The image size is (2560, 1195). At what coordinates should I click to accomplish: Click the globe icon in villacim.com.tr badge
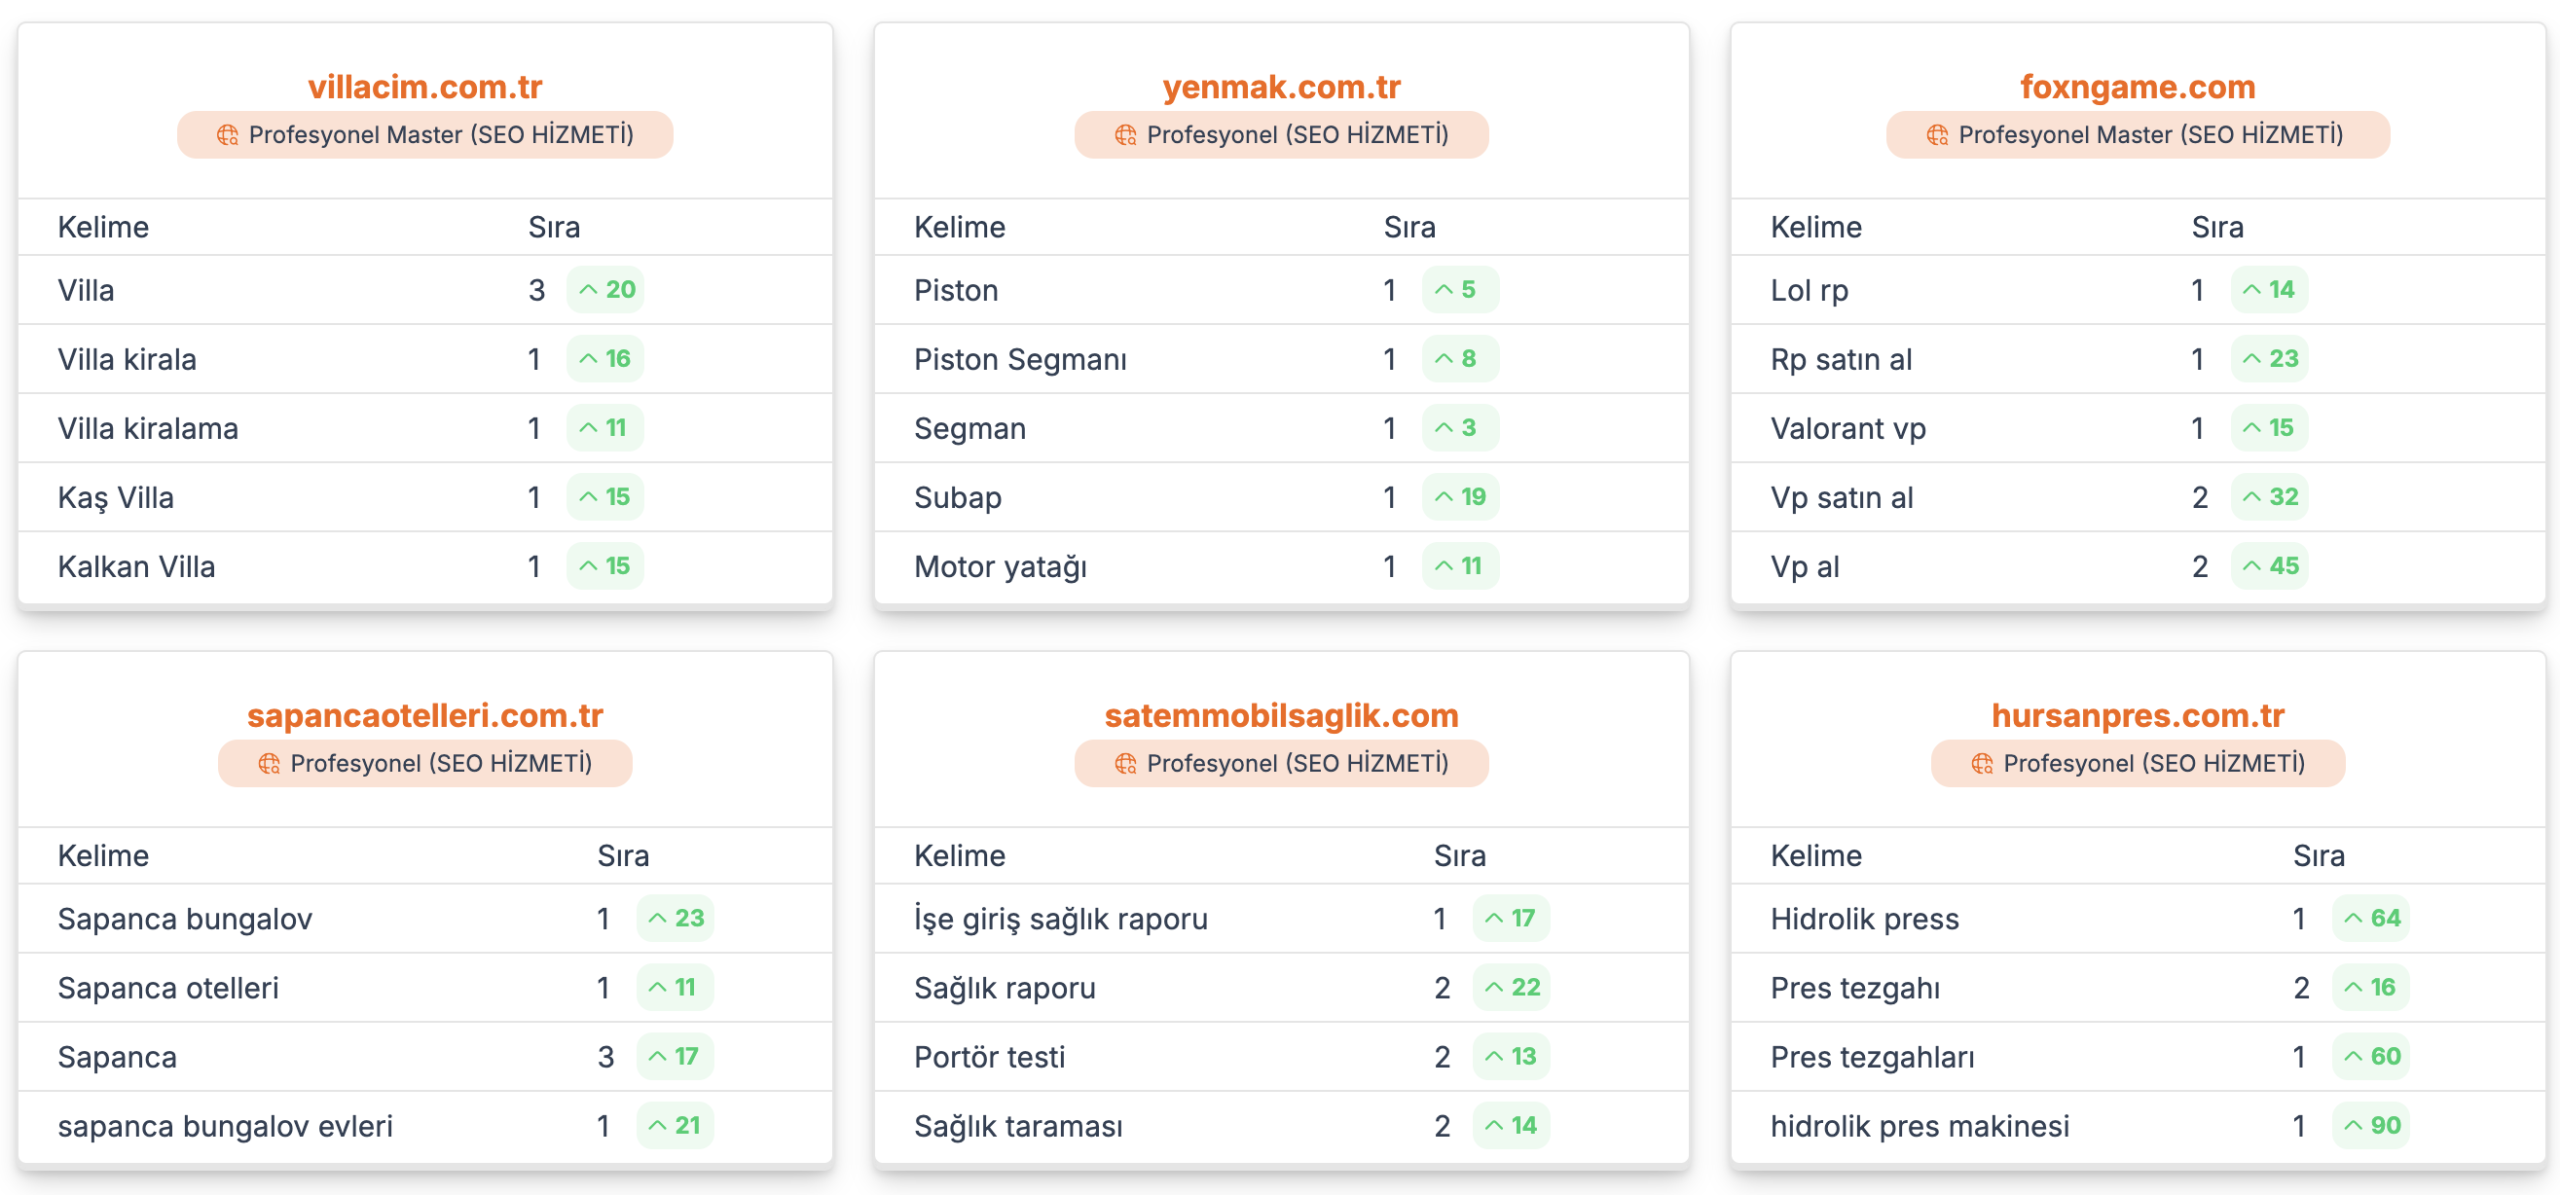tap(227, 135)
